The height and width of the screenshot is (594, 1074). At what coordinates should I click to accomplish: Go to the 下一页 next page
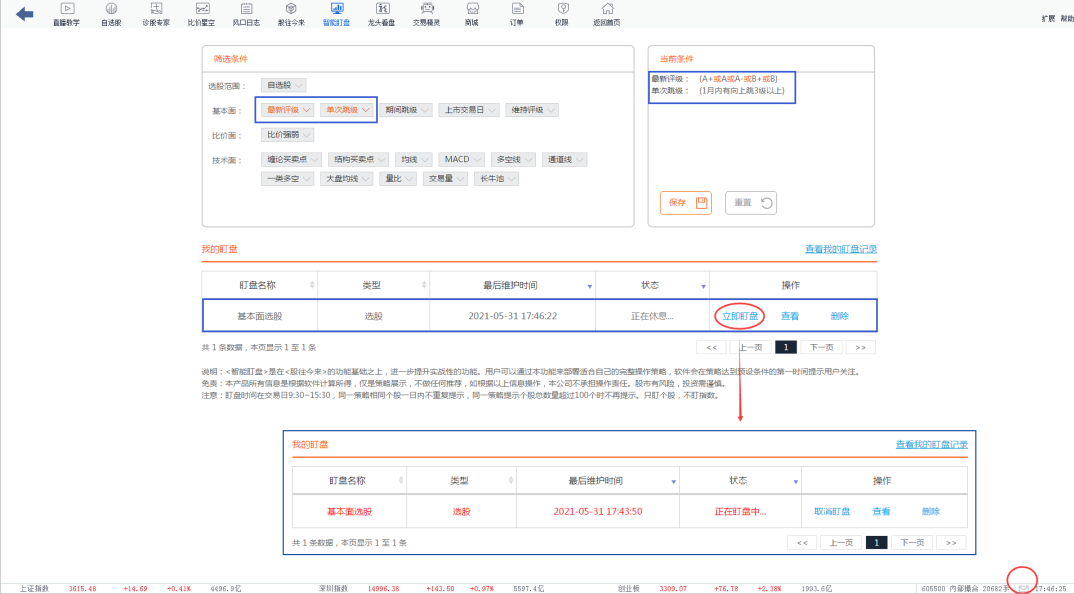(x=819, y=346)
